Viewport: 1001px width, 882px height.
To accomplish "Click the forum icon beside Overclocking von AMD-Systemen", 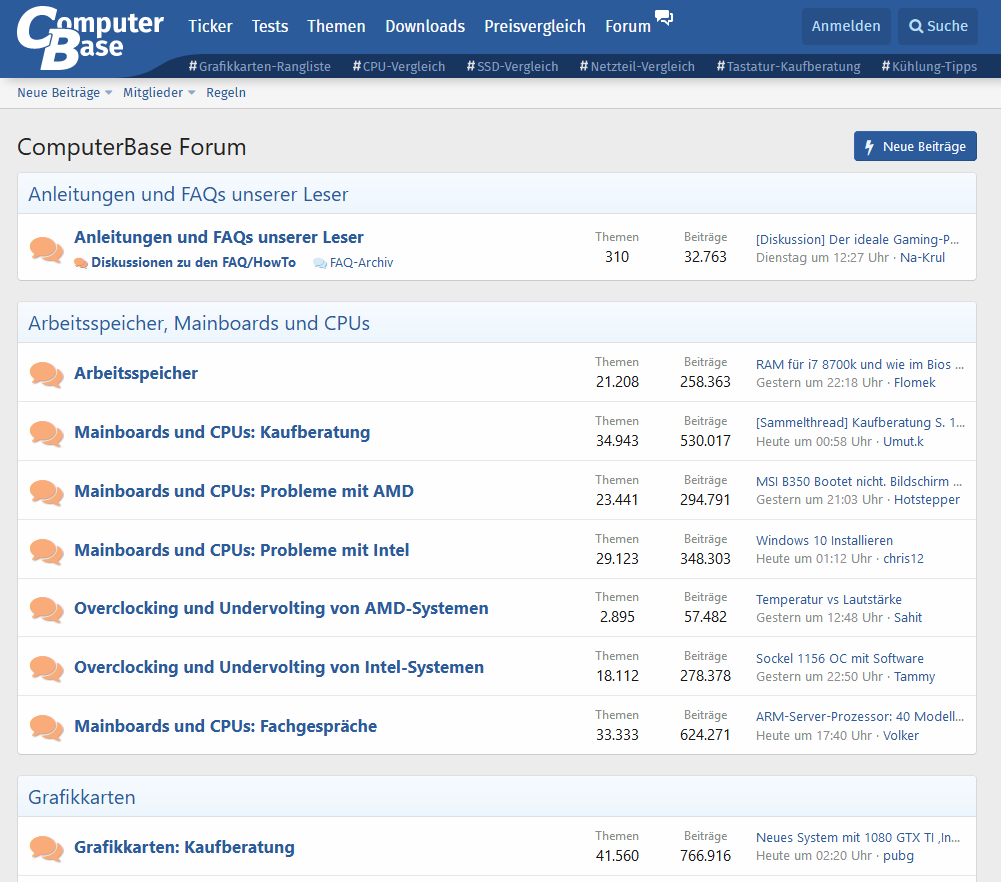I will 47,609.
